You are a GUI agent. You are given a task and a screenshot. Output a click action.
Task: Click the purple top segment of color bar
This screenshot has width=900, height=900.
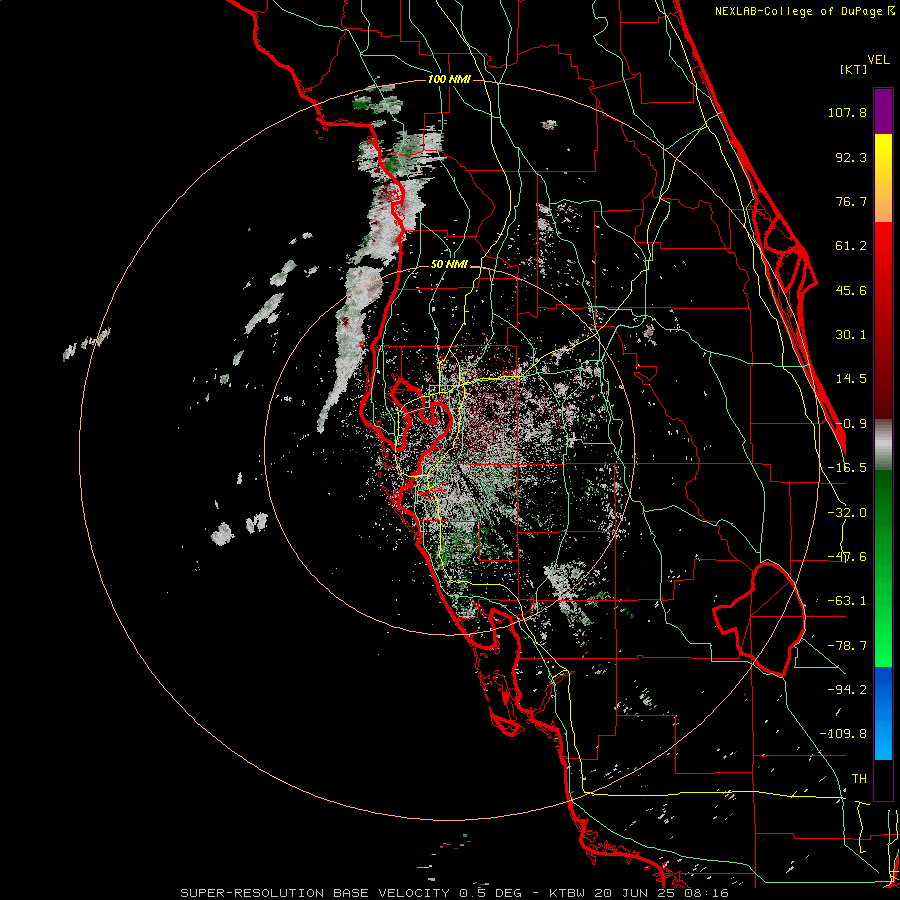883,111
